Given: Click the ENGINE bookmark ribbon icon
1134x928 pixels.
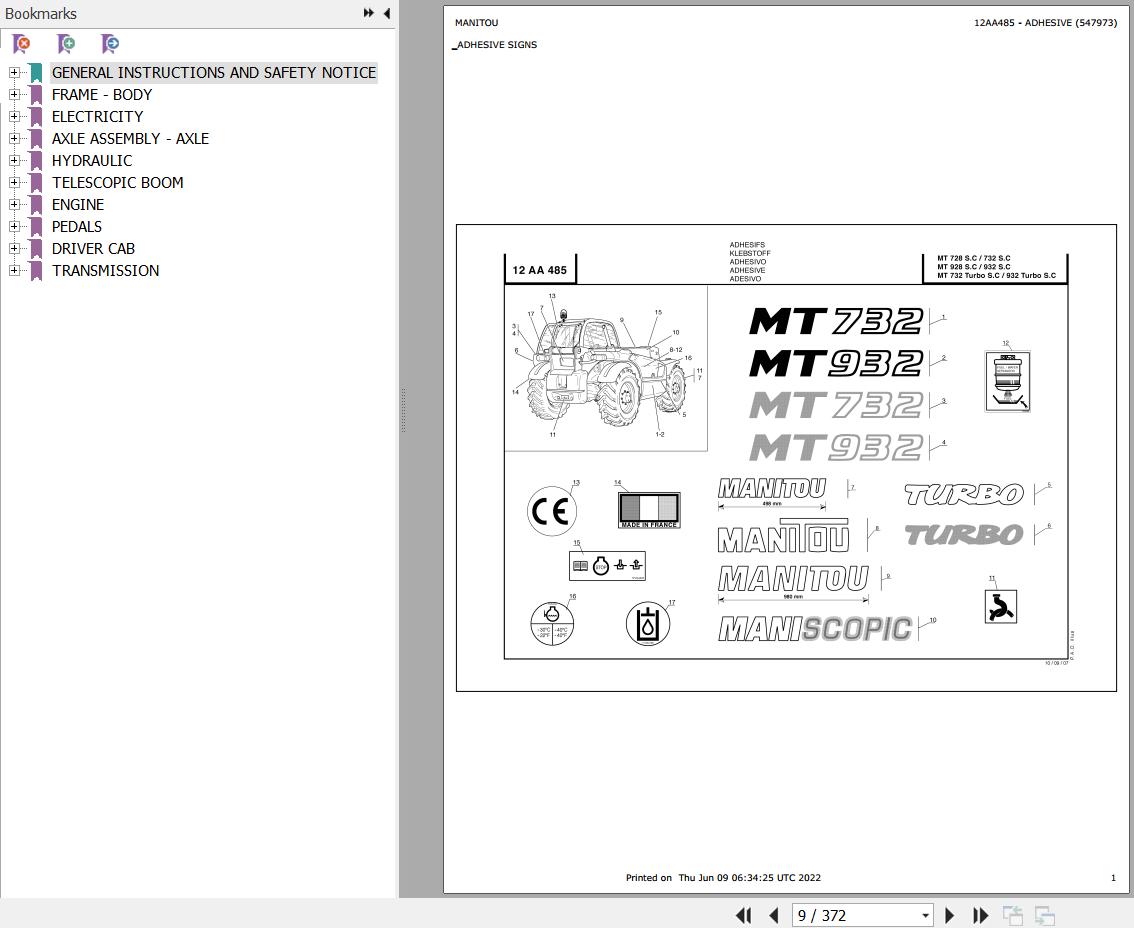Looking at the screenshot, I should (x=35, y=205).
